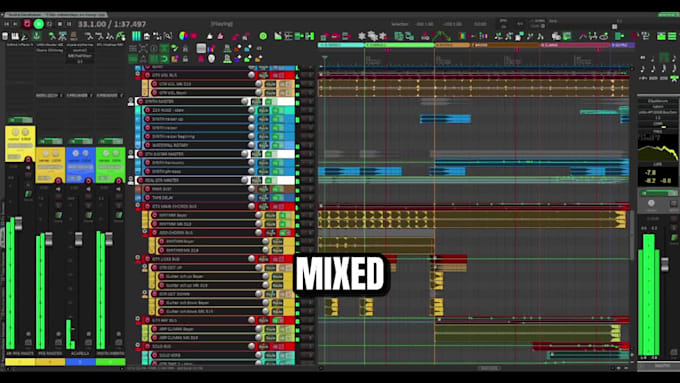Click the green circular target toolbar icon
680x383 pixels.
[263, 36]
